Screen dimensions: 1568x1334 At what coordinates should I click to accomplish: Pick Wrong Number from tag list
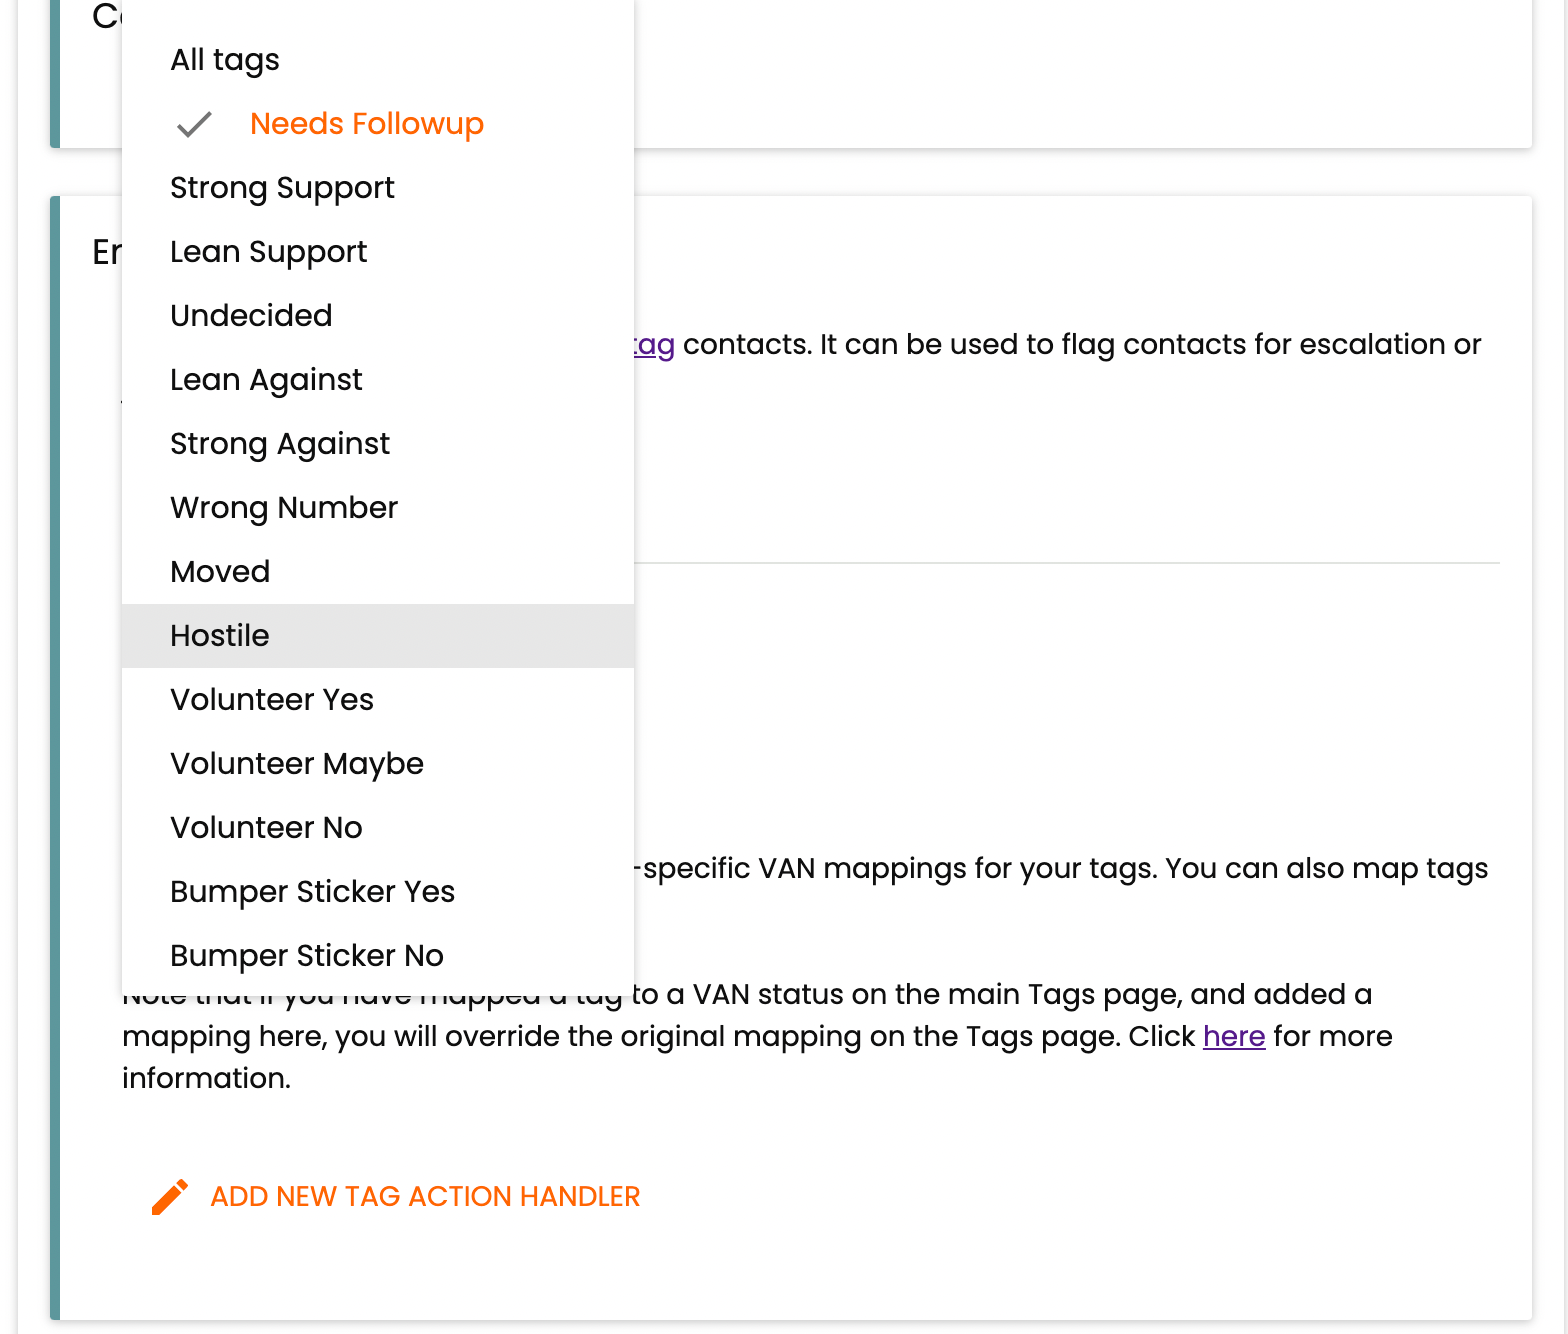[x=378, y=508]
